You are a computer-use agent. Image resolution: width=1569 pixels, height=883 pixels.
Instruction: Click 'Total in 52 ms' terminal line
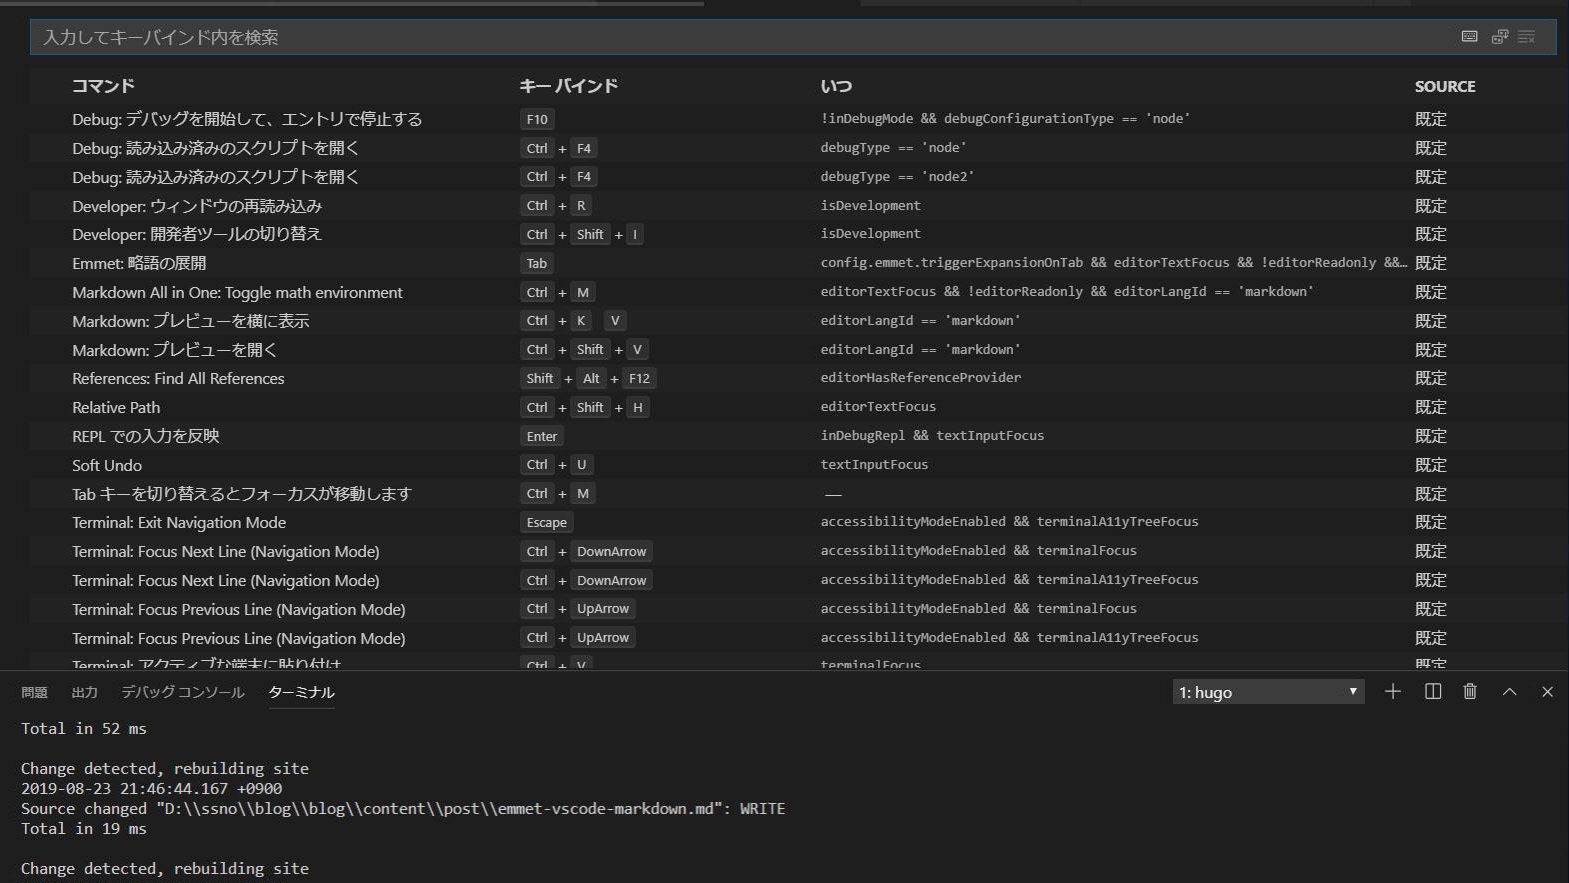(x=84, y=728)
